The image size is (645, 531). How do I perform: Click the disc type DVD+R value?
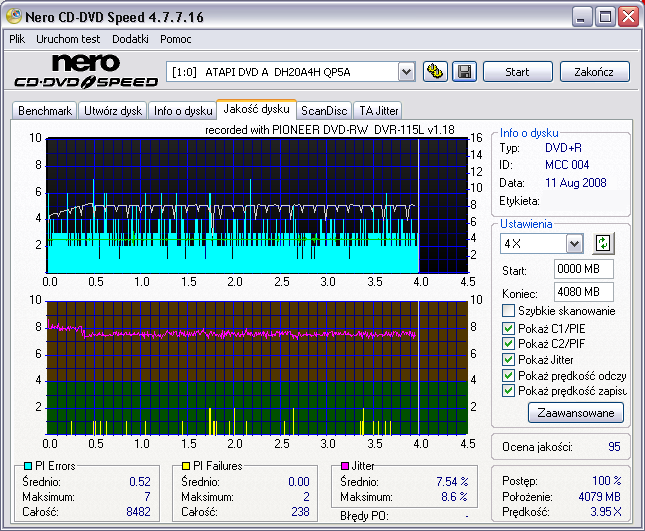click(563, 148)
